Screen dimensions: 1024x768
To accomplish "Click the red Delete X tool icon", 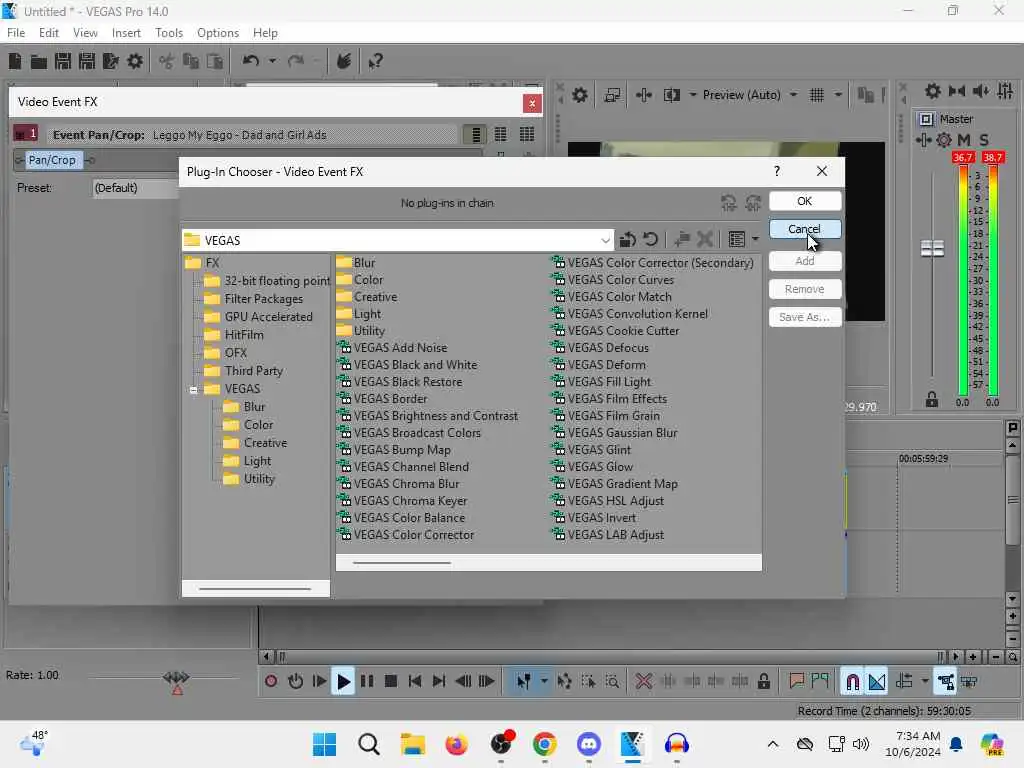I will coord(643,682).
